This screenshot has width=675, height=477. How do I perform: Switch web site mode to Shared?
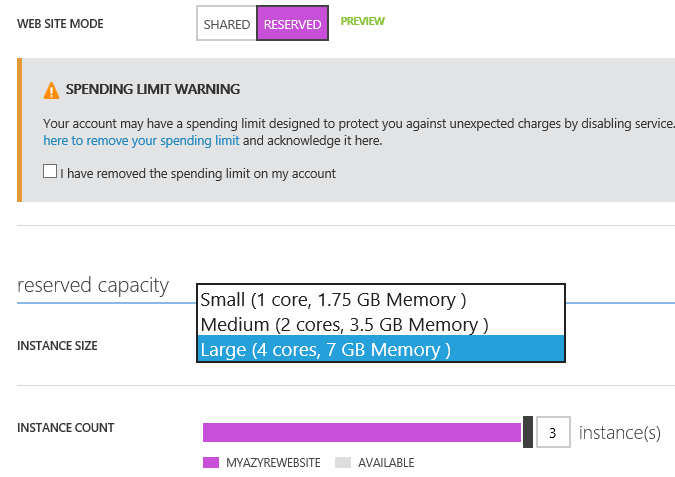click(227, 24)
